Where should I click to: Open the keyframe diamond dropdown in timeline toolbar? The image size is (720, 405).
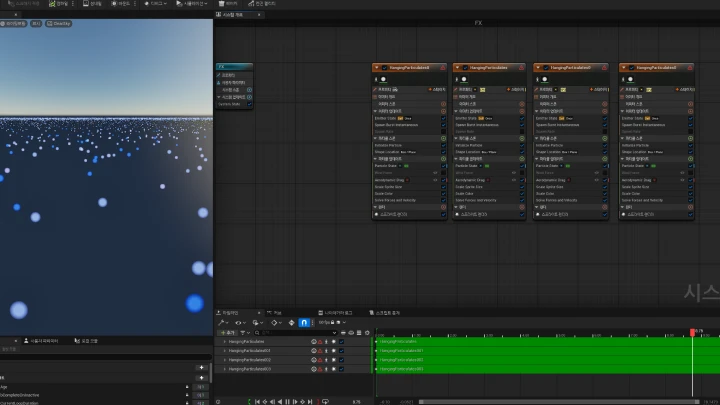[x=276, y=323]
